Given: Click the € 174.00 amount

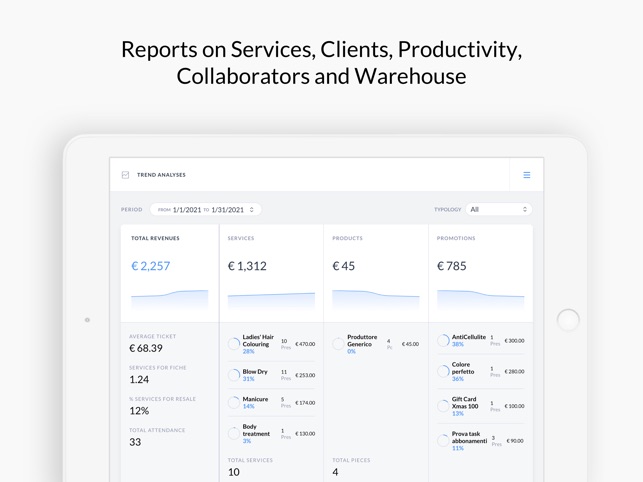Looking at the screenshot, I should tap(305, 403).
